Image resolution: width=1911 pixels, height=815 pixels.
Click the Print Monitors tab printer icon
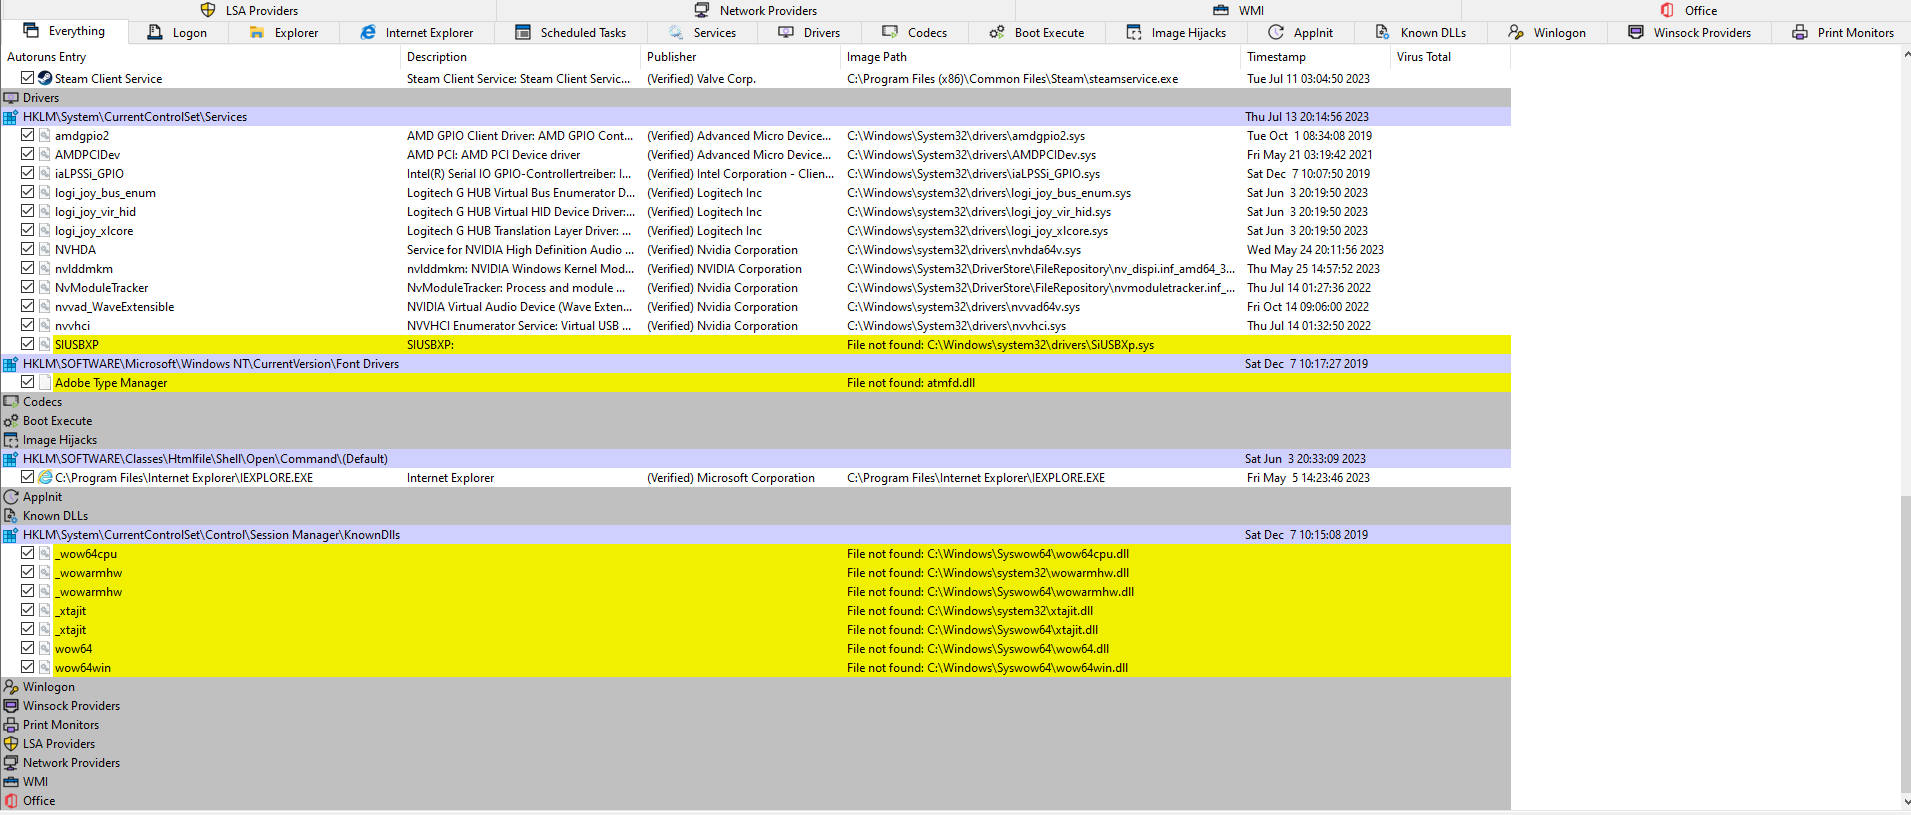(1800, 32)
